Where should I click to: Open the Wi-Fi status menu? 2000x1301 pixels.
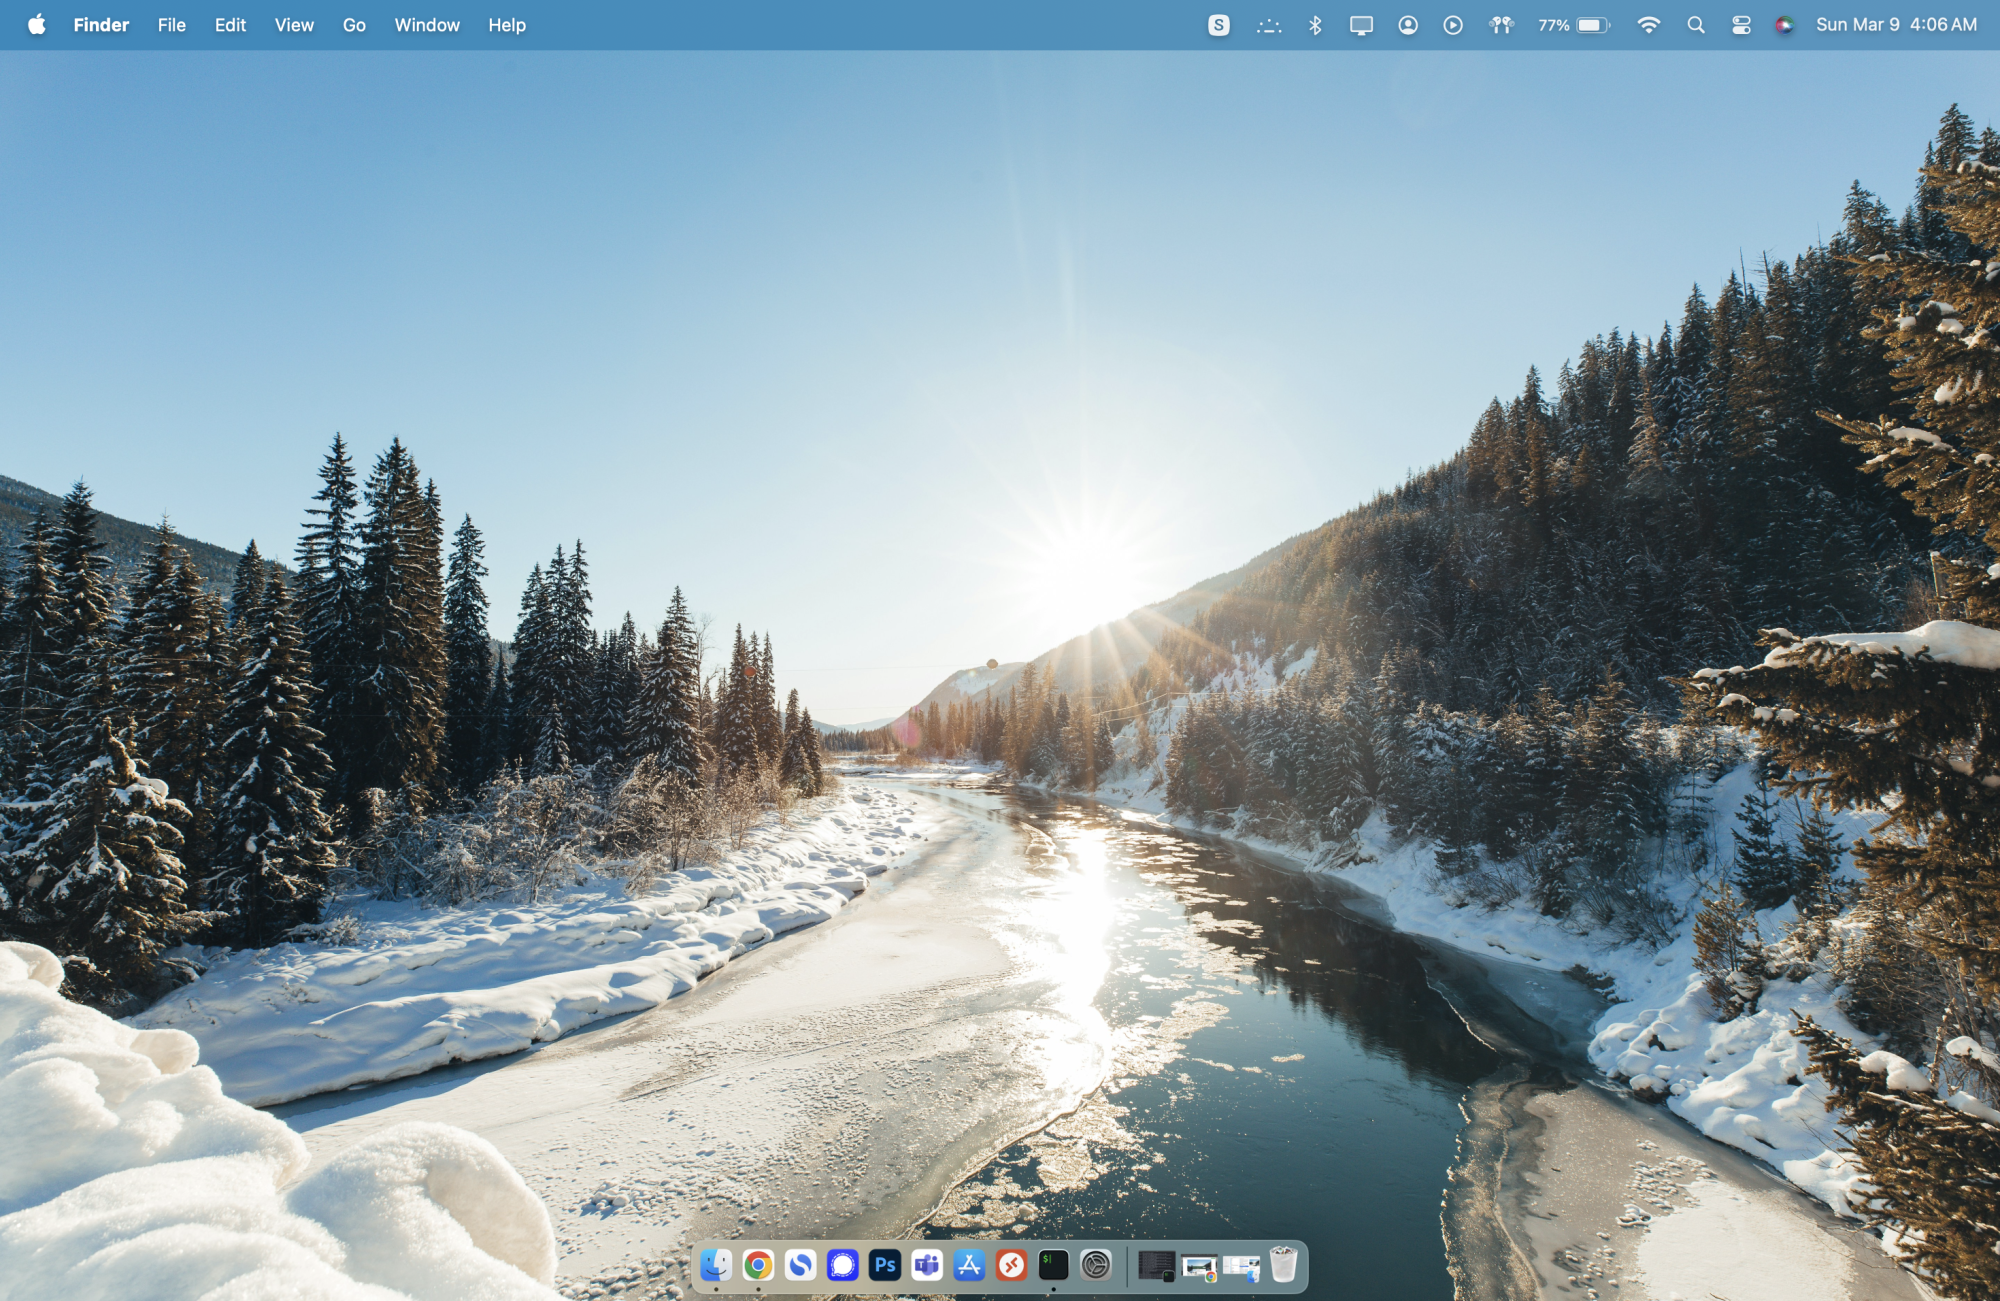[1648, 25]
